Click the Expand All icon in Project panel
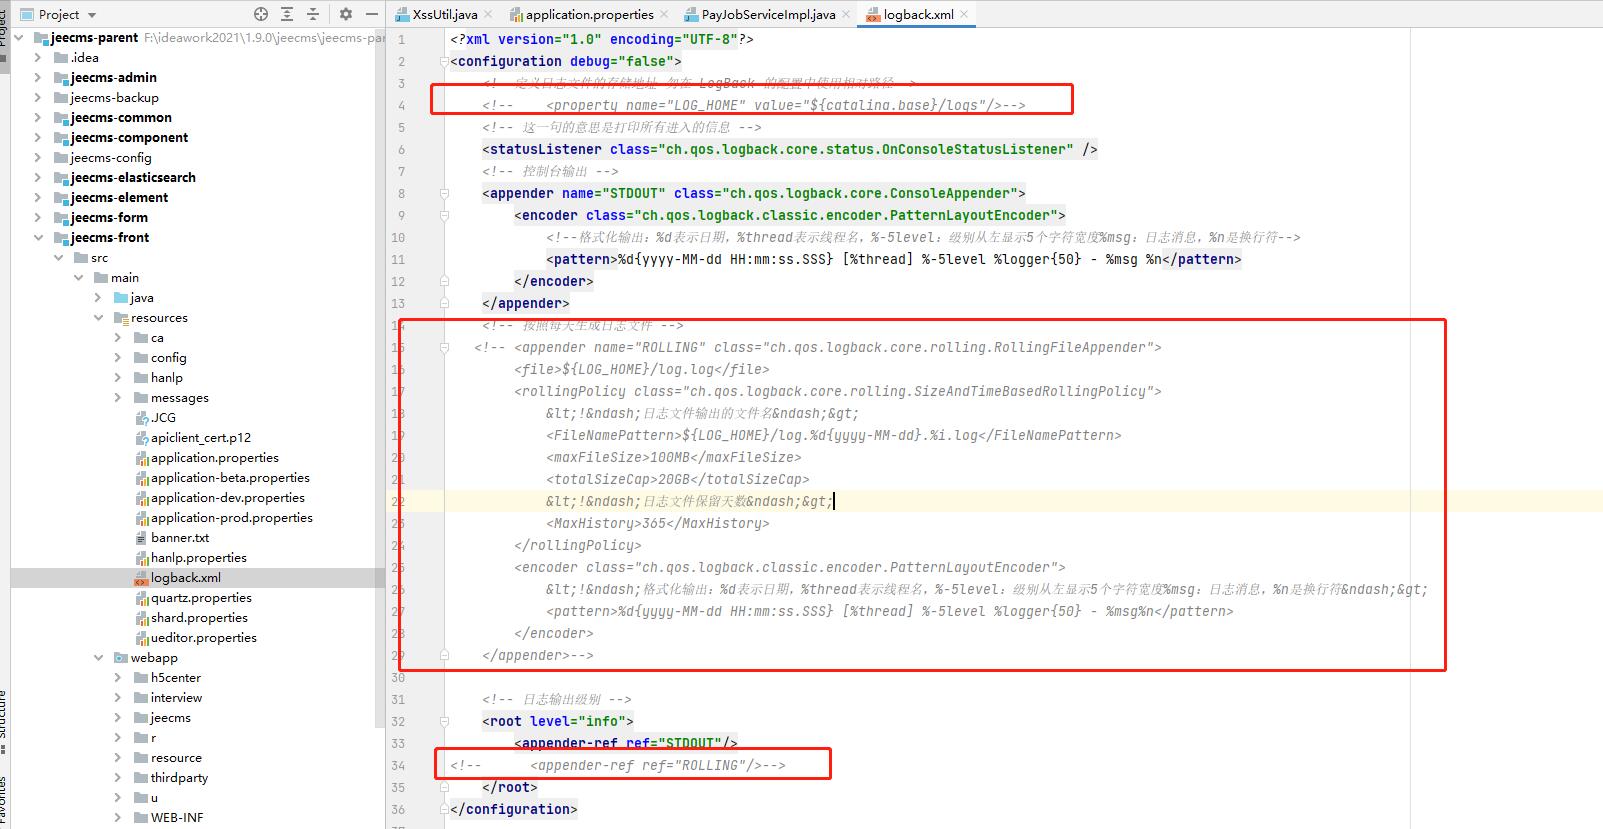 (x=287, y=14)
